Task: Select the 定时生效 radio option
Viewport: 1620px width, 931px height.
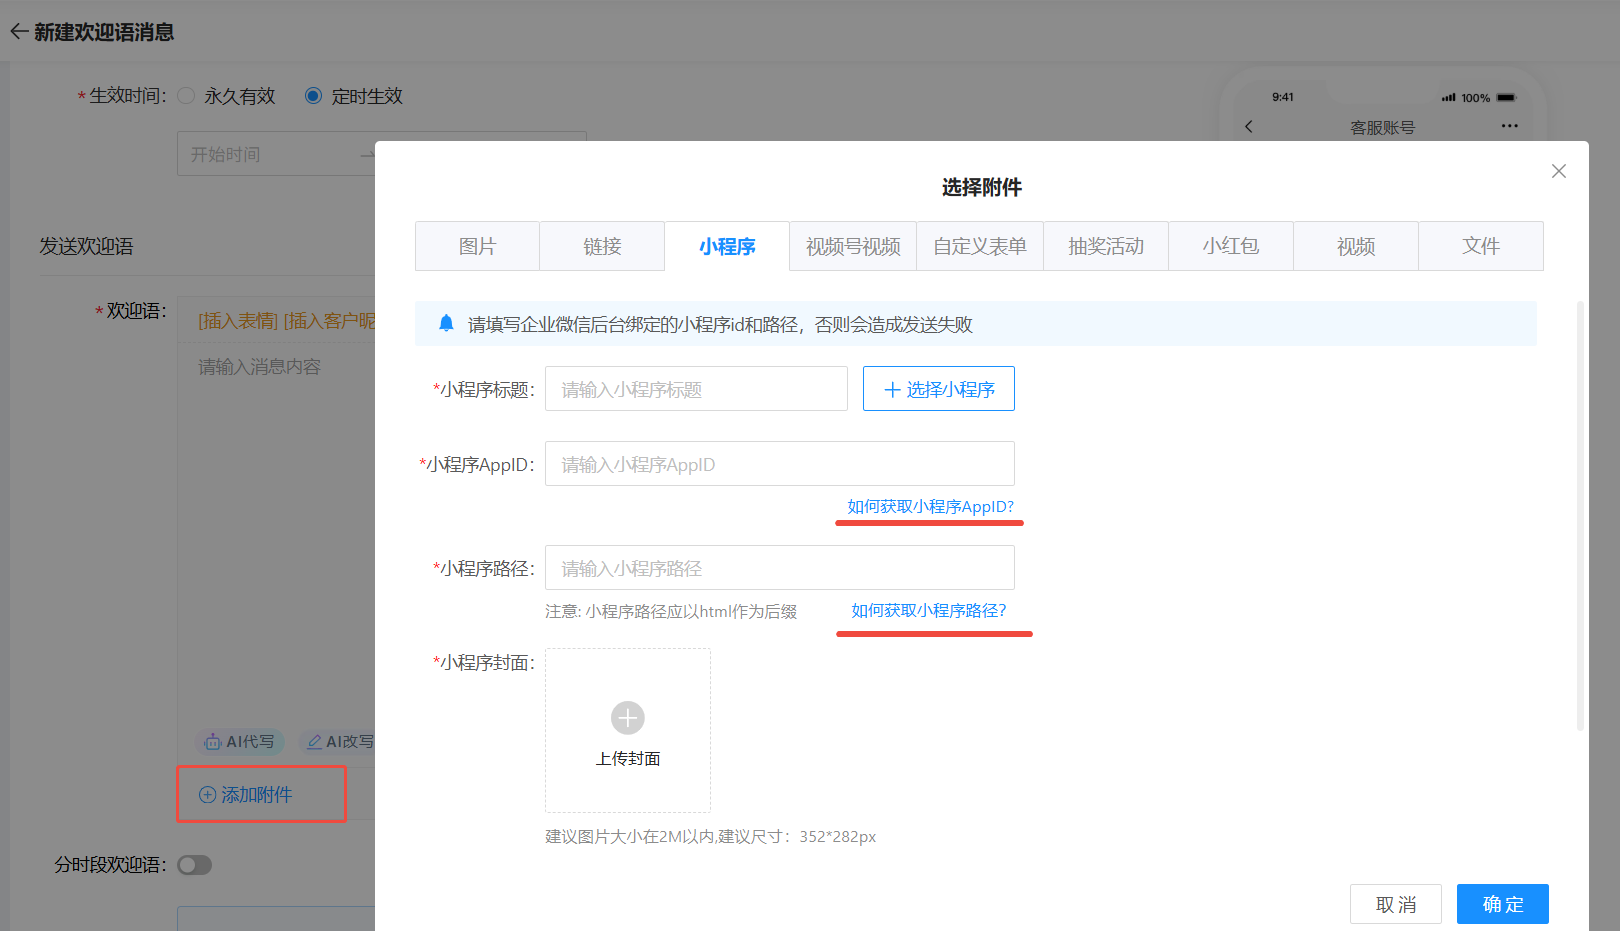Action: (313, 95)
